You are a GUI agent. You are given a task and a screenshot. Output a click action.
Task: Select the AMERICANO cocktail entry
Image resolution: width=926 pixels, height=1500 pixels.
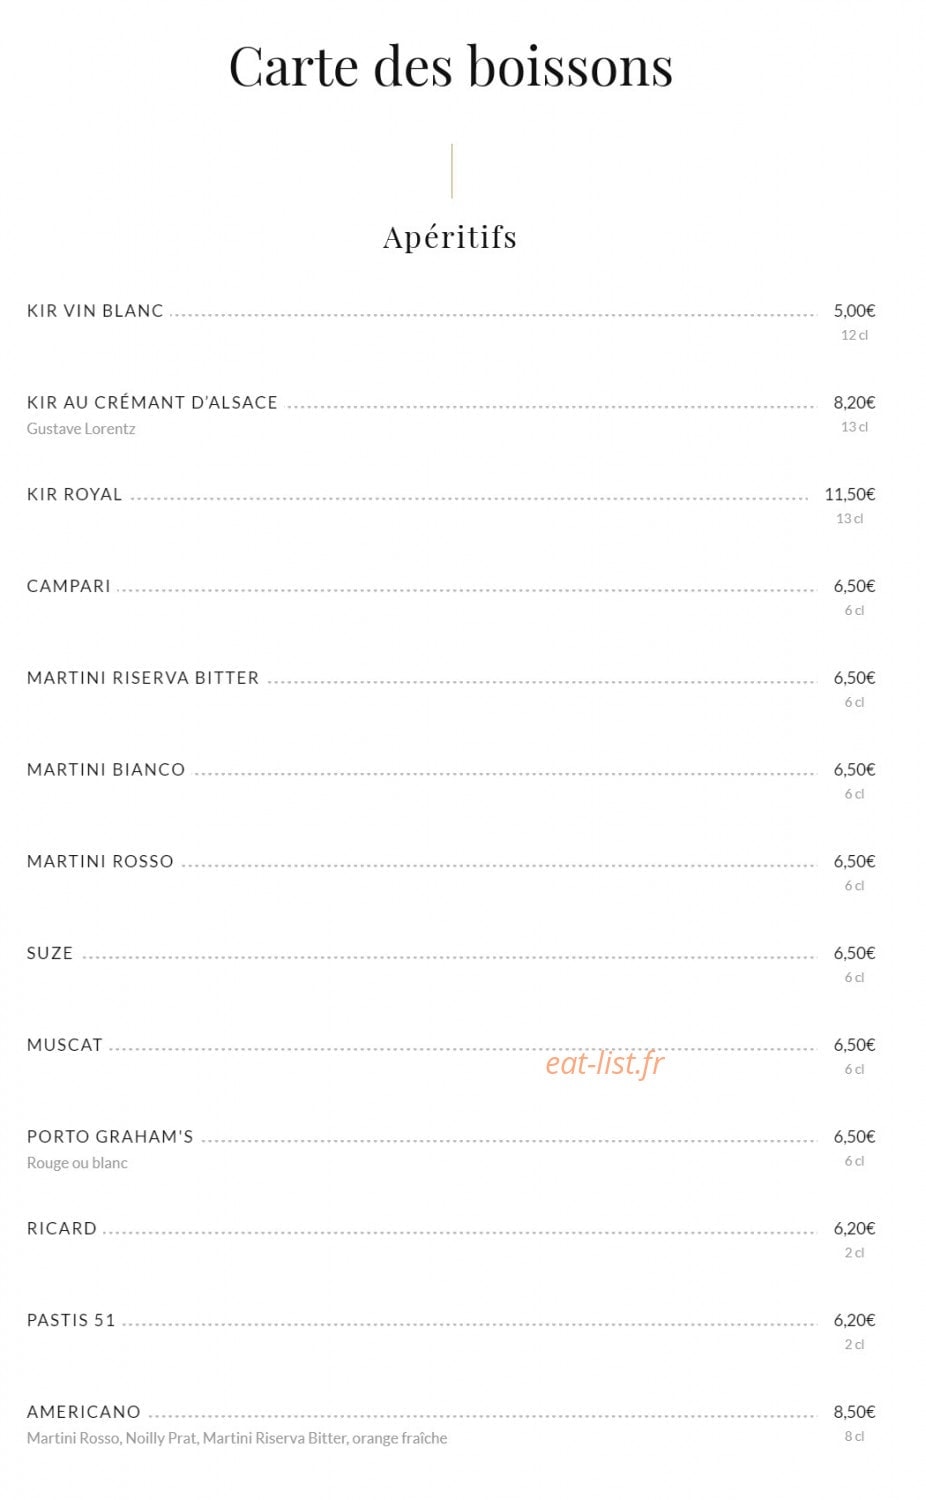[84, 1412]
